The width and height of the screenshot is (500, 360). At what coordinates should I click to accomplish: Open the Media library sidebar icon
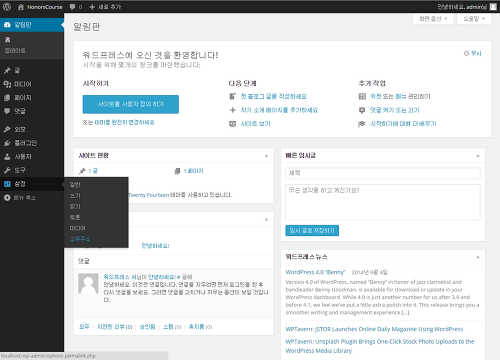click(x=7, y=84)
